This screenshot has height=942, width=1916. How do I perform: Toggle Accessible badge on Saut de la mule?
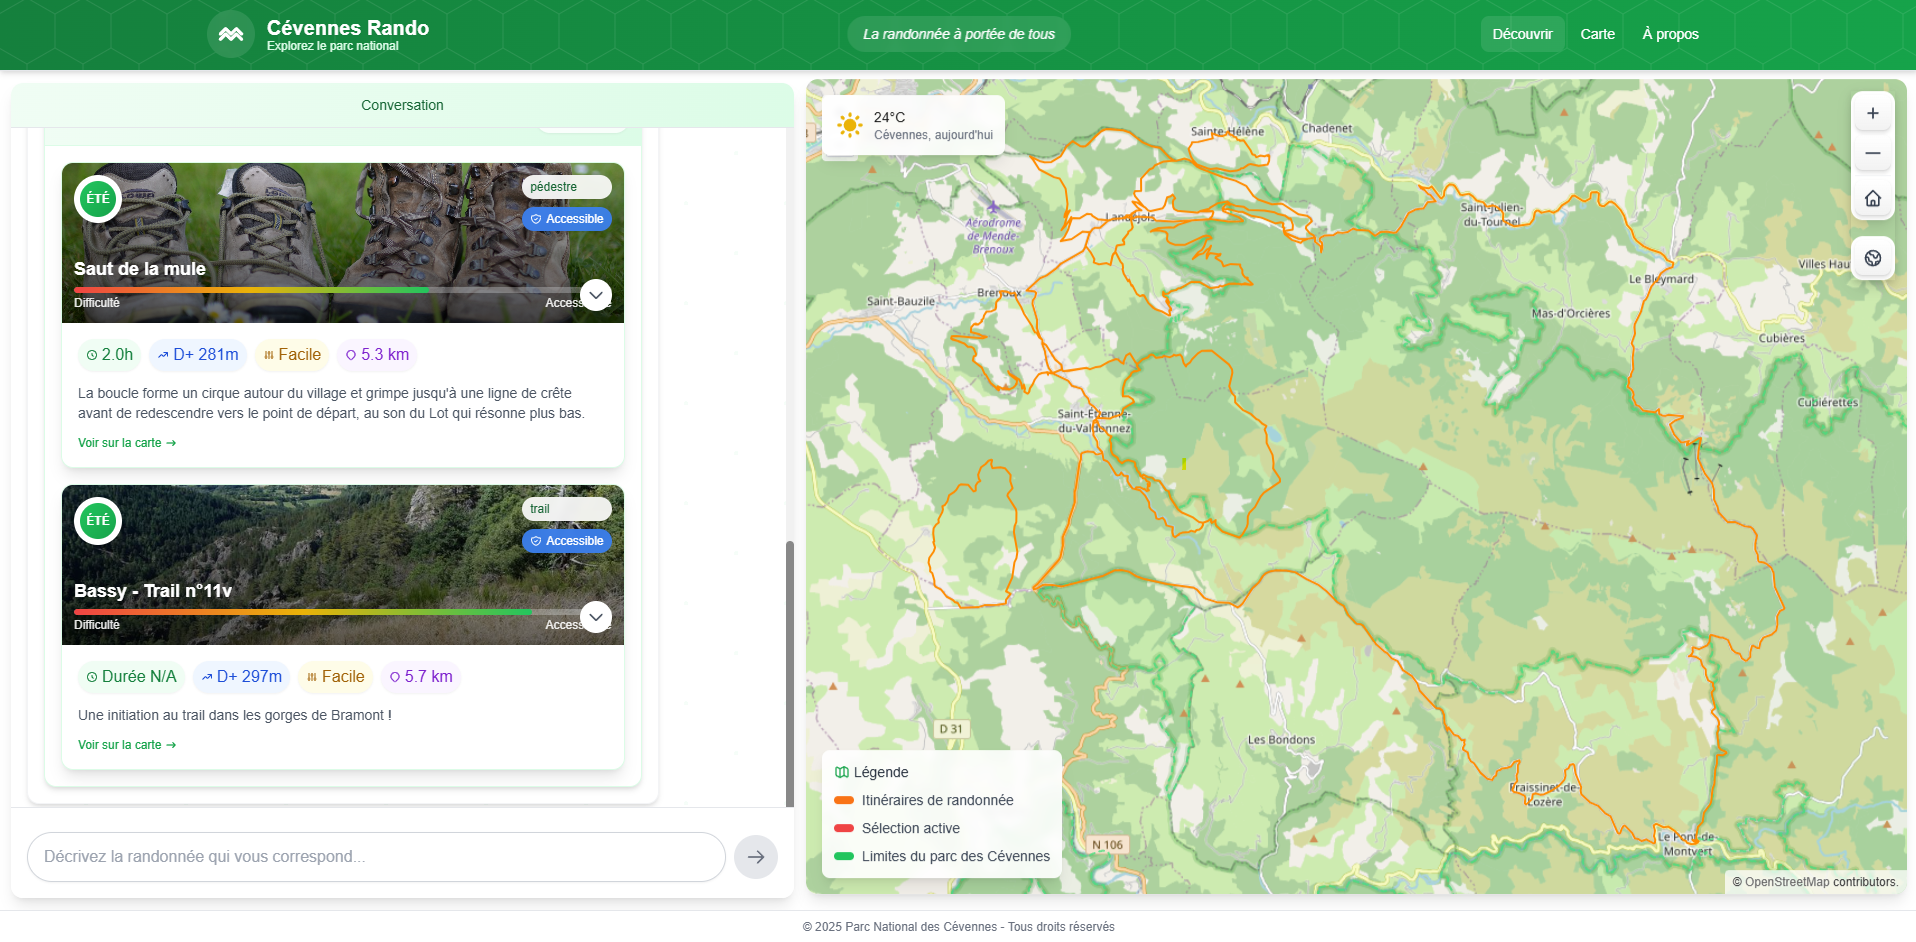point(566,219)
